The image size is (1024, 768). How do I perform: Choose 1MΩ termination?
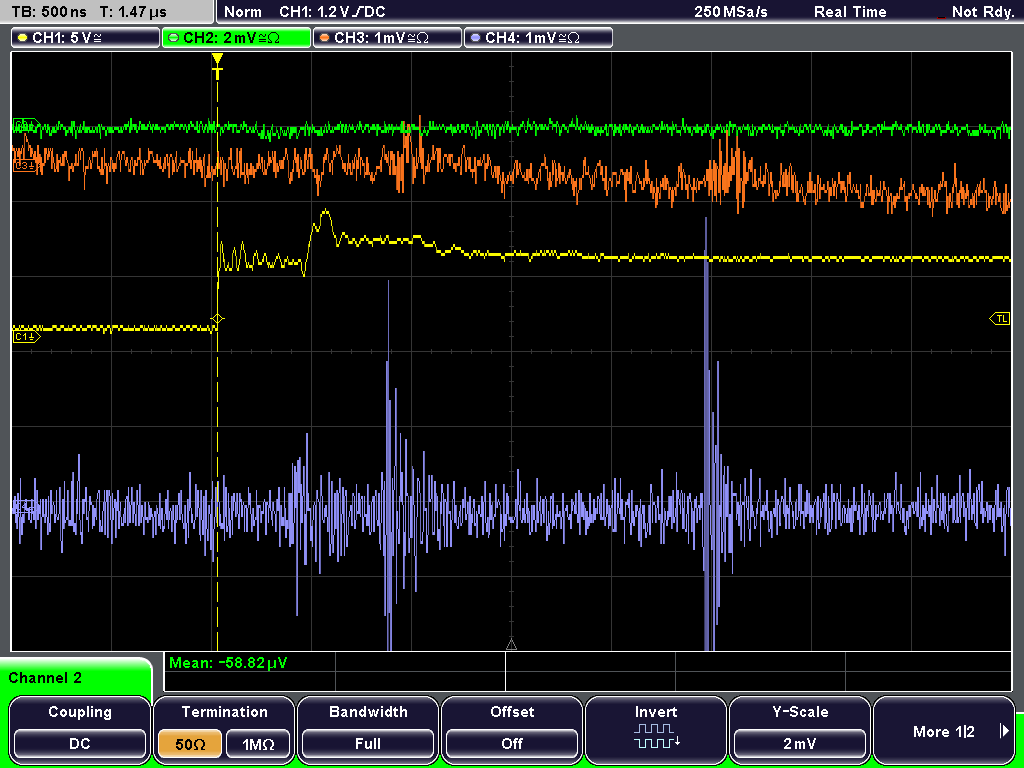(258, 744)
